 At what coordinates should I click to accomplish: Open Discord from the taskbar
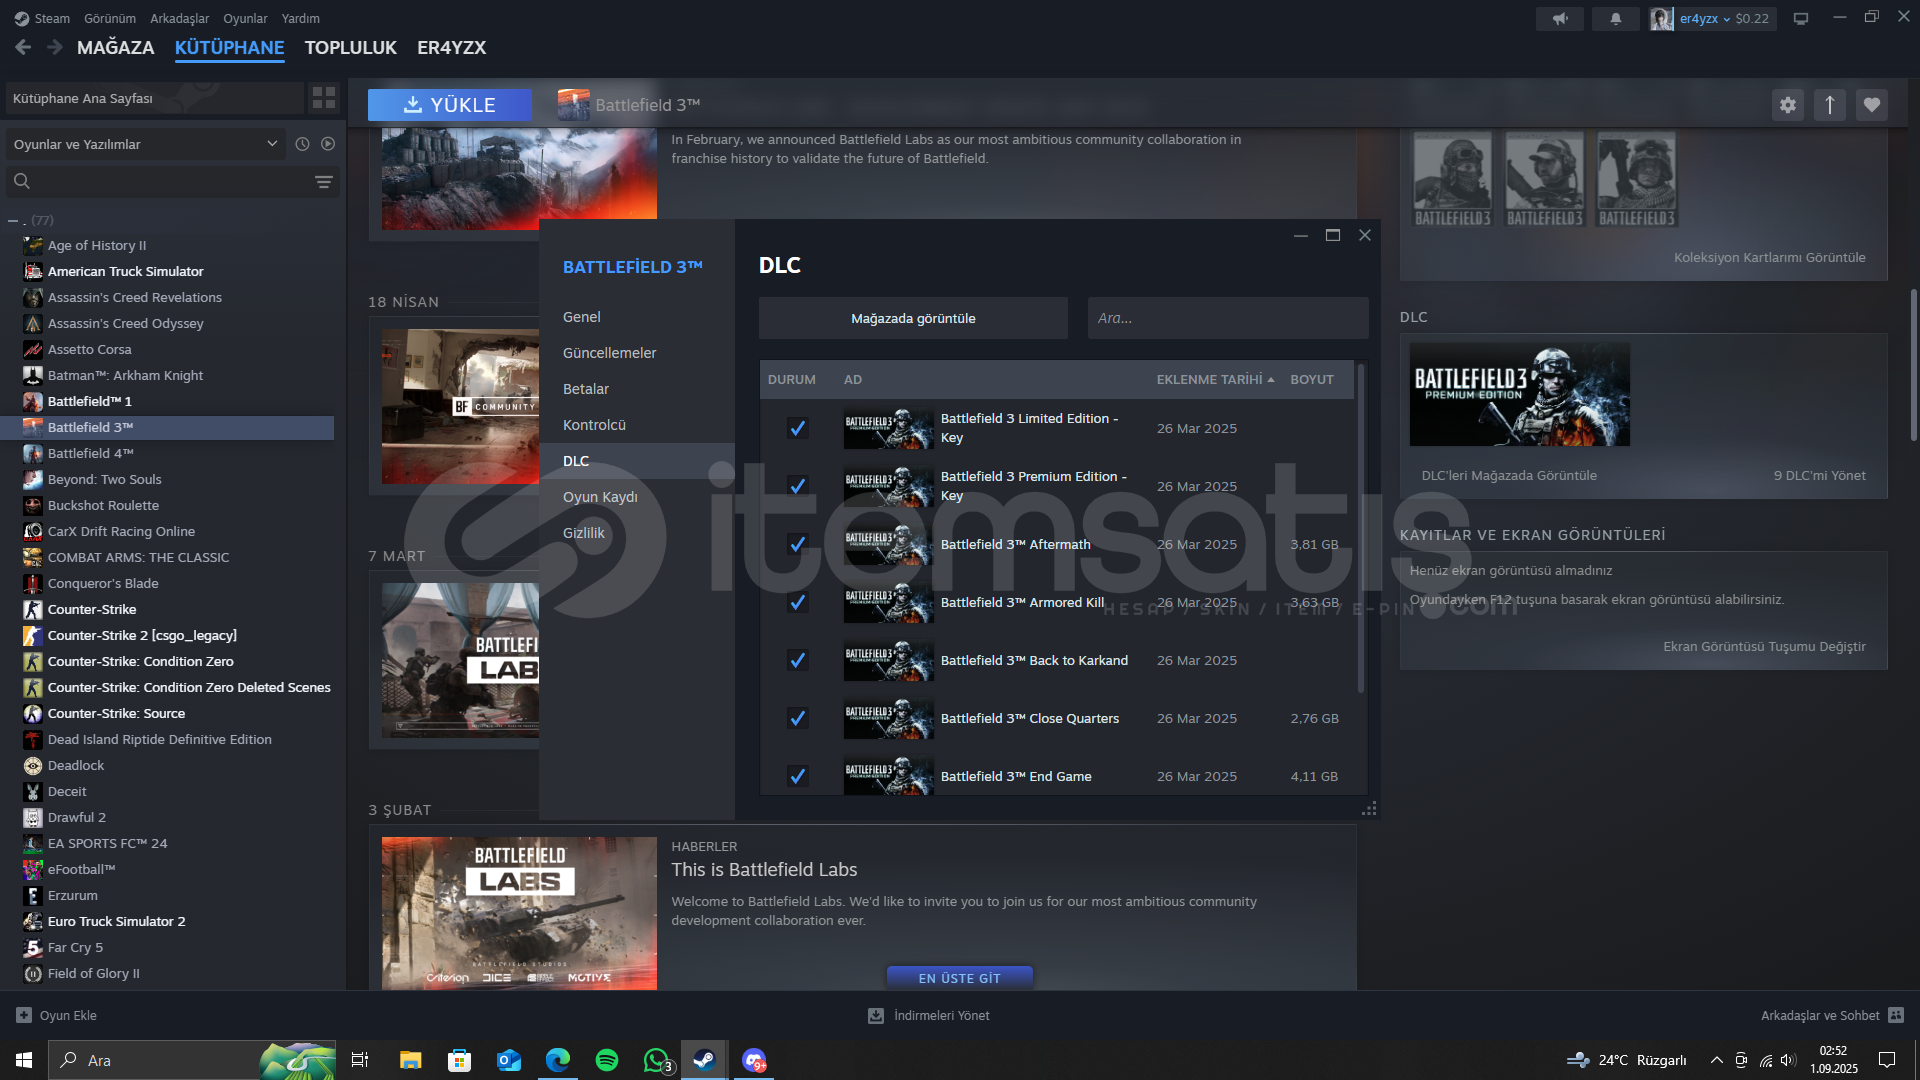754,1060
